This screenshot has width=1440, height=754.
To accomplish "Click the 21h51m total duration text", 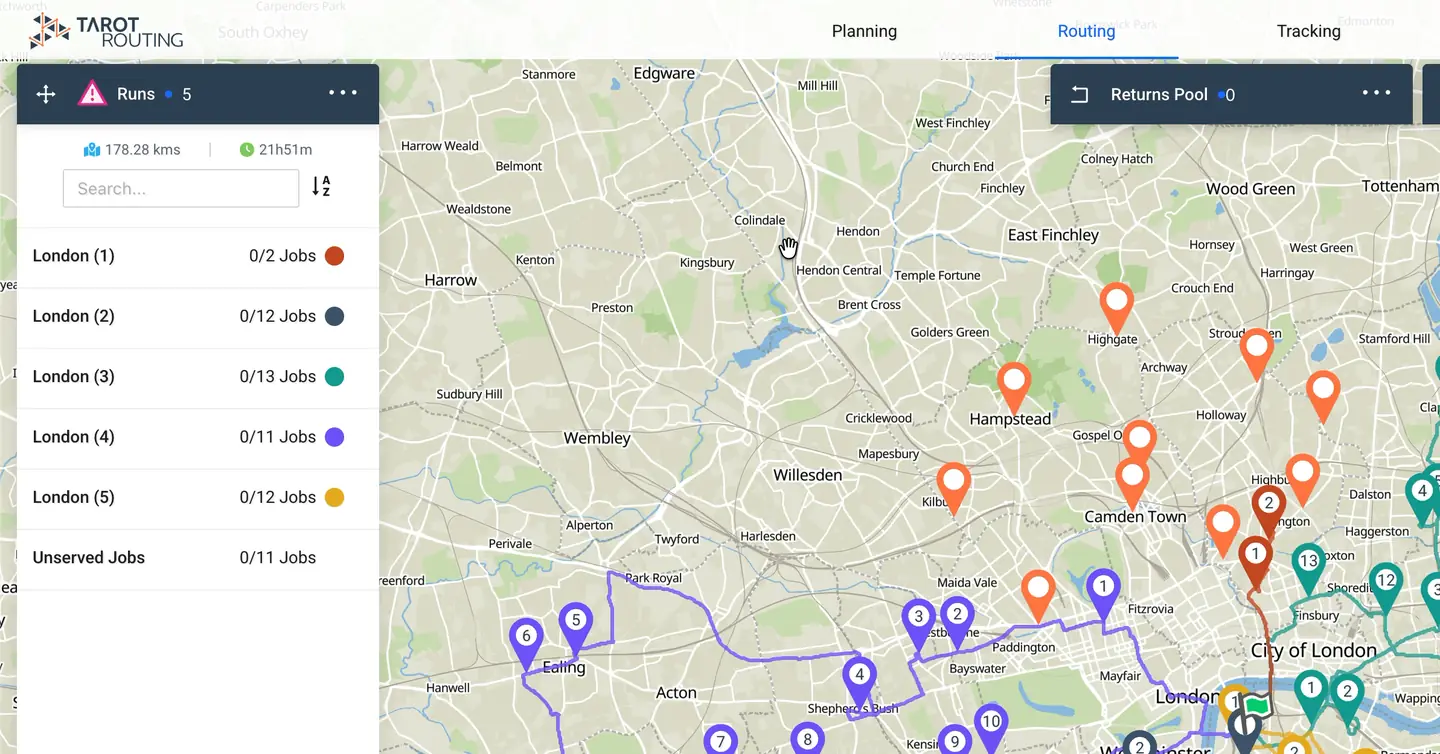I will click(x=285, y=150).
